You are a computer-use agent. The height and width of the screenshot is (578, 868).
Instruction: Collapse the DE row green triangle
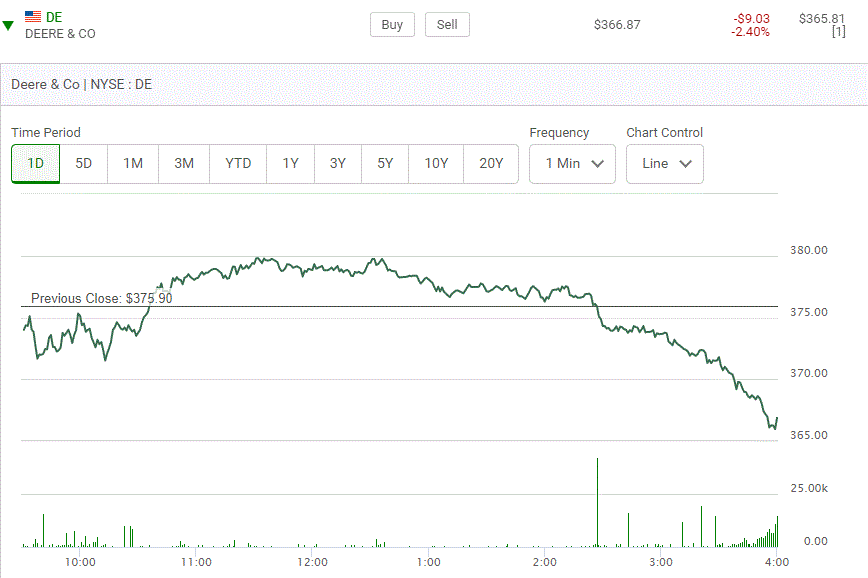pyautogui.click(x=8, y=25)
